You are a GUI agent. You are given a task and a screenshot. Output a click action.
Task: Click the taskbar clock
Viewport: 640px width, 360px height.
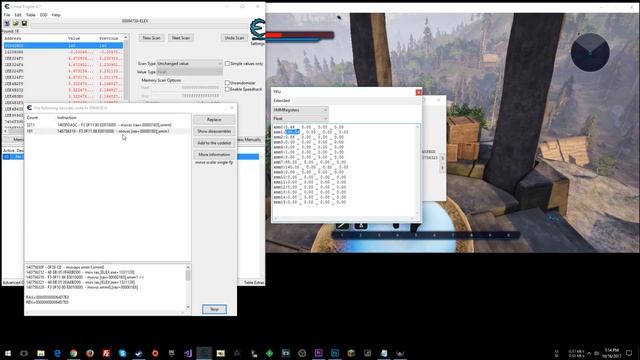[x=611, y=353]
